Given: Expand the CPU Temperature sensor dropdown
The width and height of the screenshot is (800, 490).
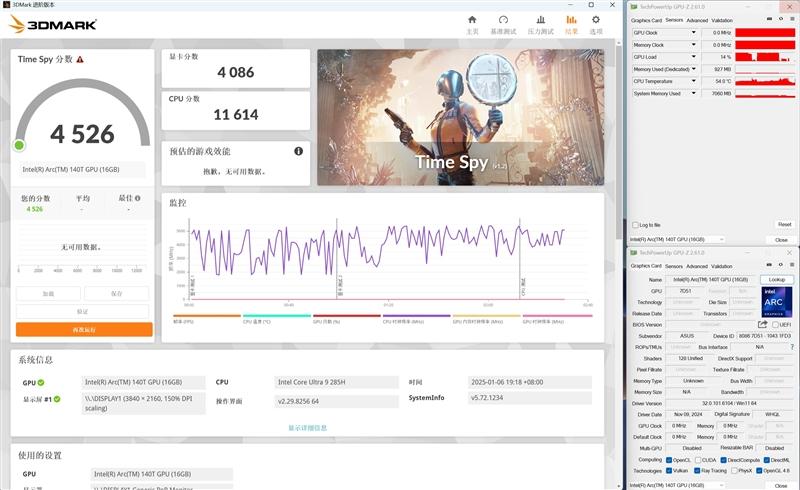Looking at the screenshot, I should point(694,81).
